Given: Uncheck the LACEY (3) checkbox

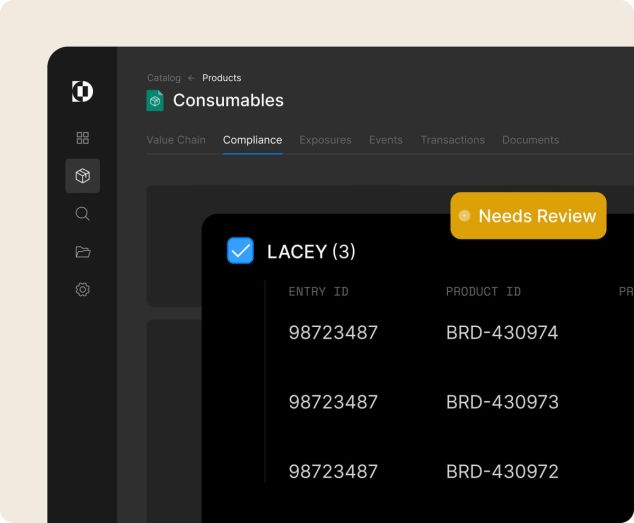Looking at the screenshot, I should pos(240,251).
